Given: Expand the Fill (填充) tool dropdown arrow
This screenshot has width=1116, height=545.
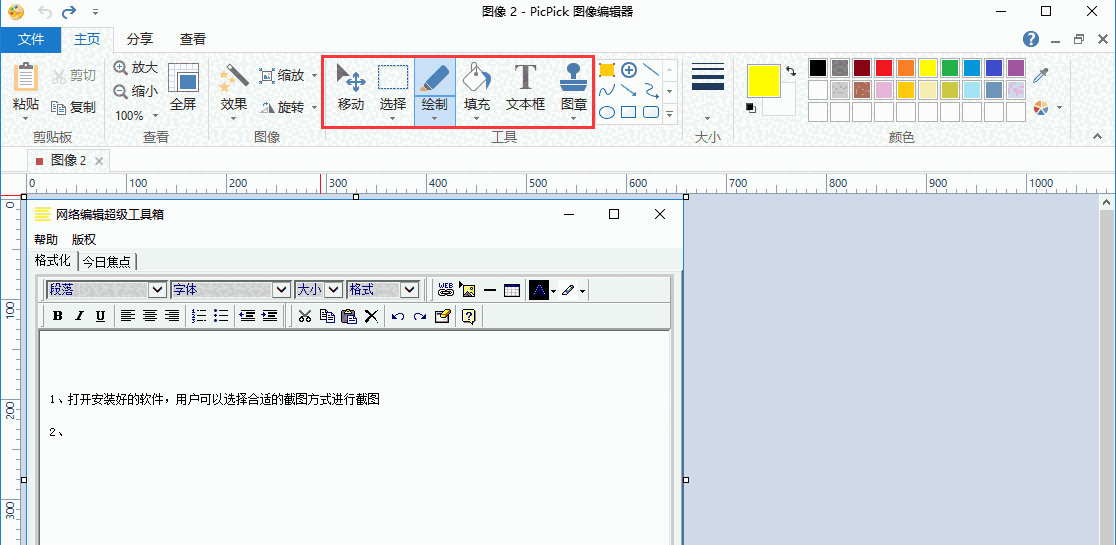Looking at the screenshot, I should [477, 119].
